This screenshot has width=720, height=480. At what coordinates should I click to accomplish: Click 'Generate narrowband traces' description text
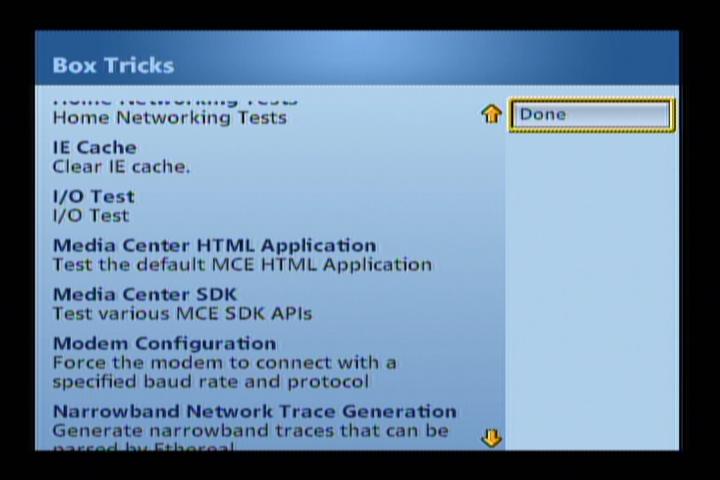[250, 430]
